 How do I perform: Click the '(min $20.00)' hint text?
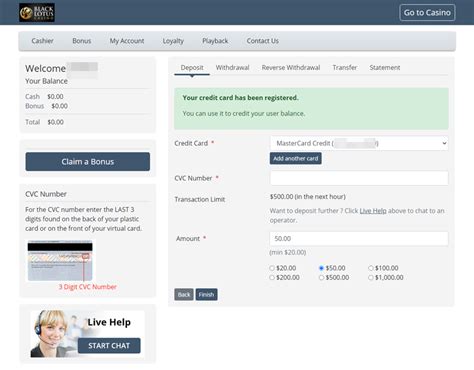[288, 252]
